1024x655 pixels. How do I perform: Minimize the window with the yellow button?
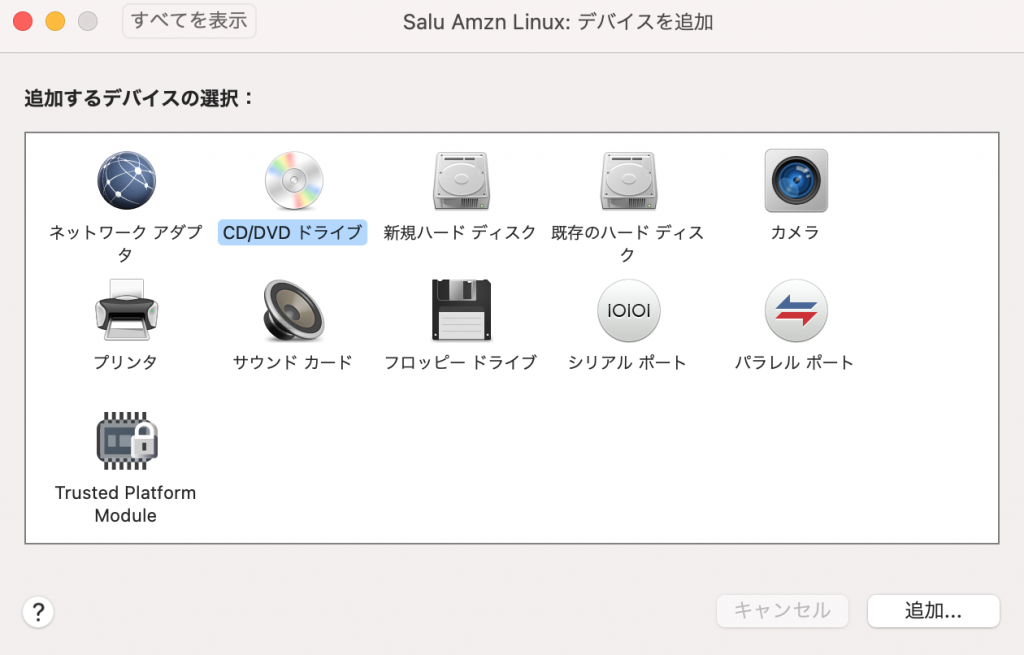[55, 18]
